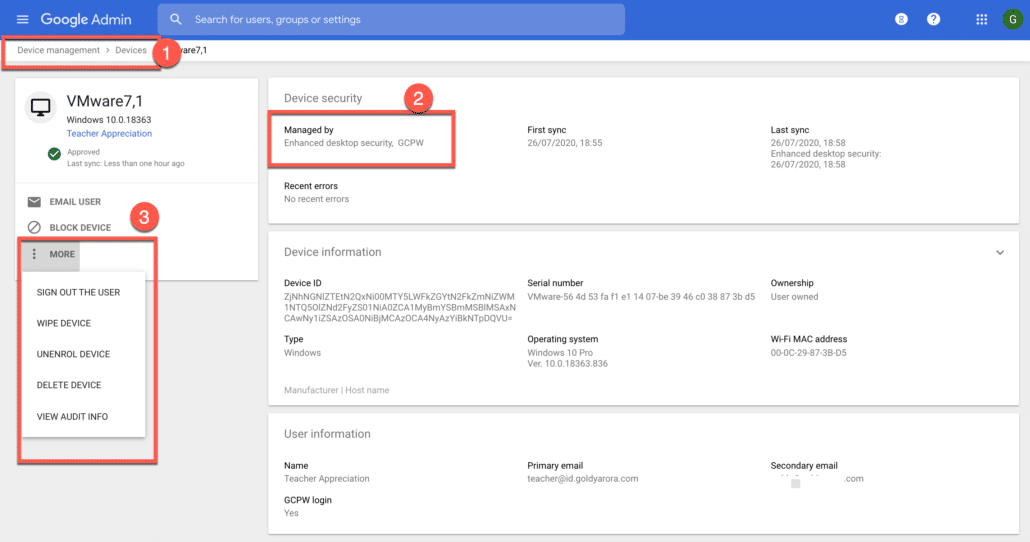
Task: Open the Teacher Appreciation user link
Action: point(109,133)
